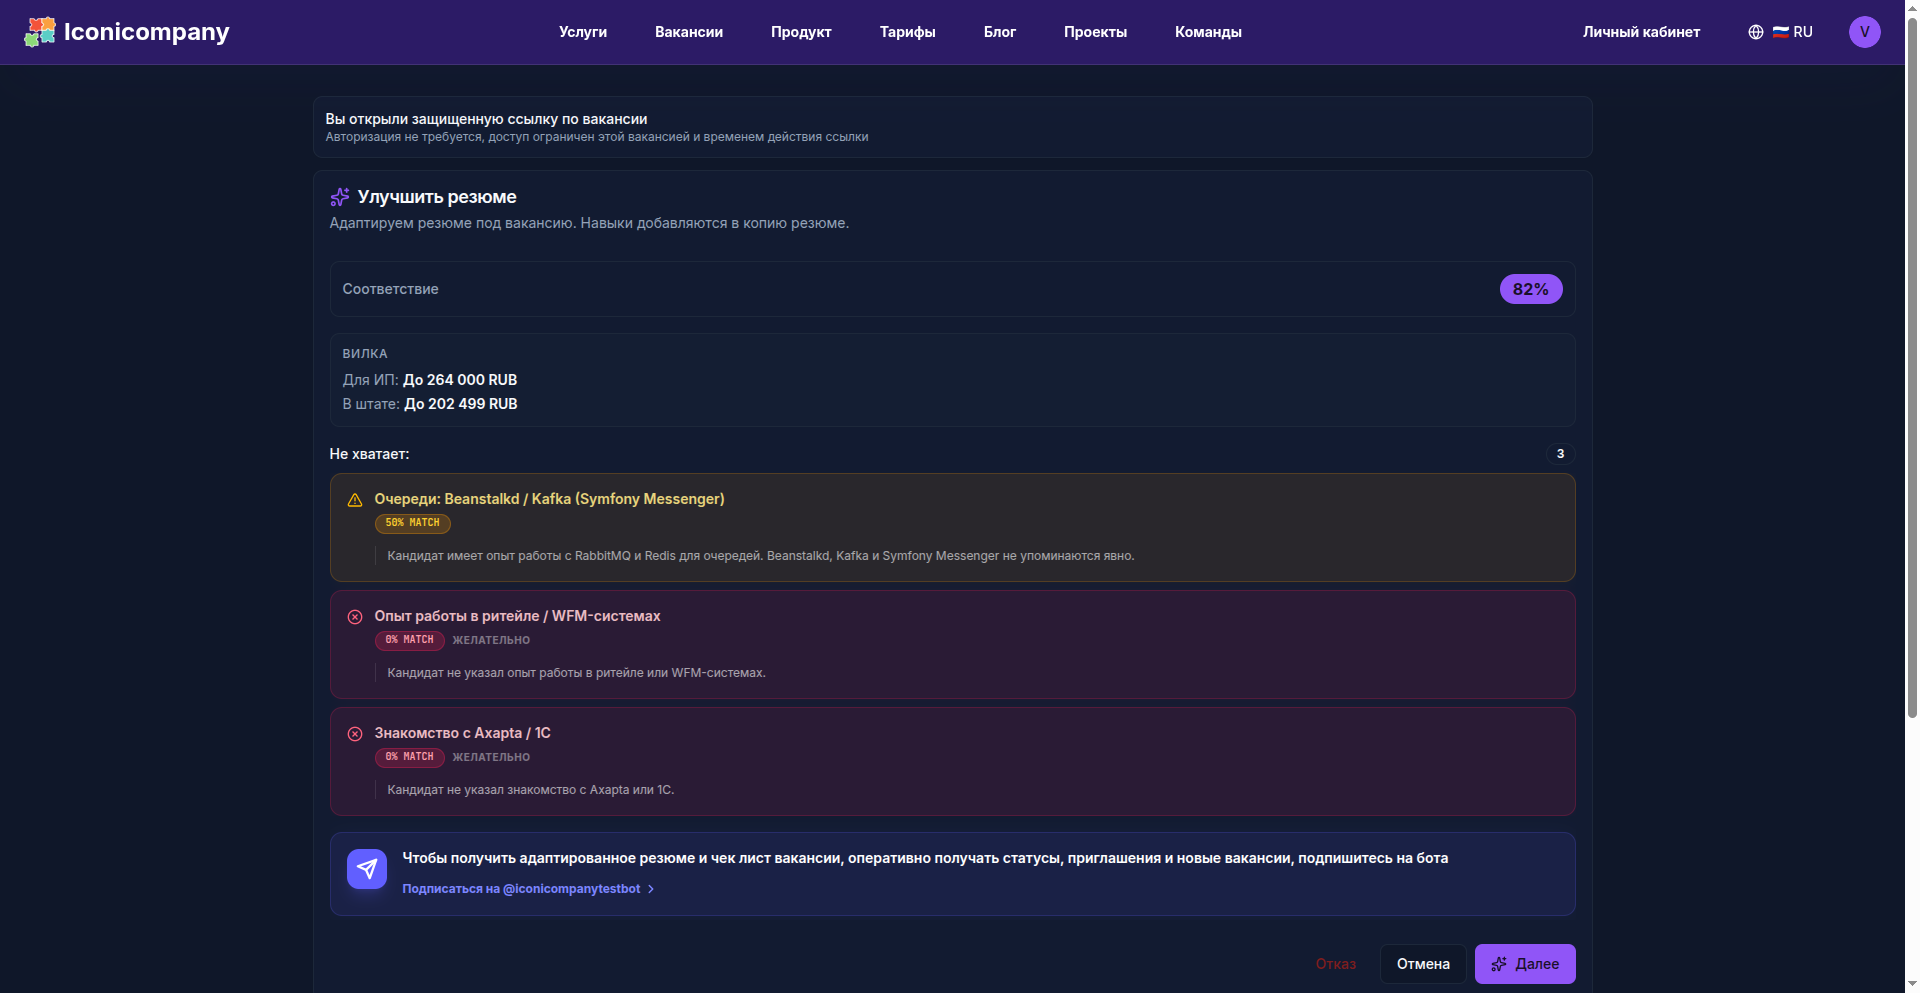Click the page vertical scrollbar thumb

click(x=1912, y=367)
